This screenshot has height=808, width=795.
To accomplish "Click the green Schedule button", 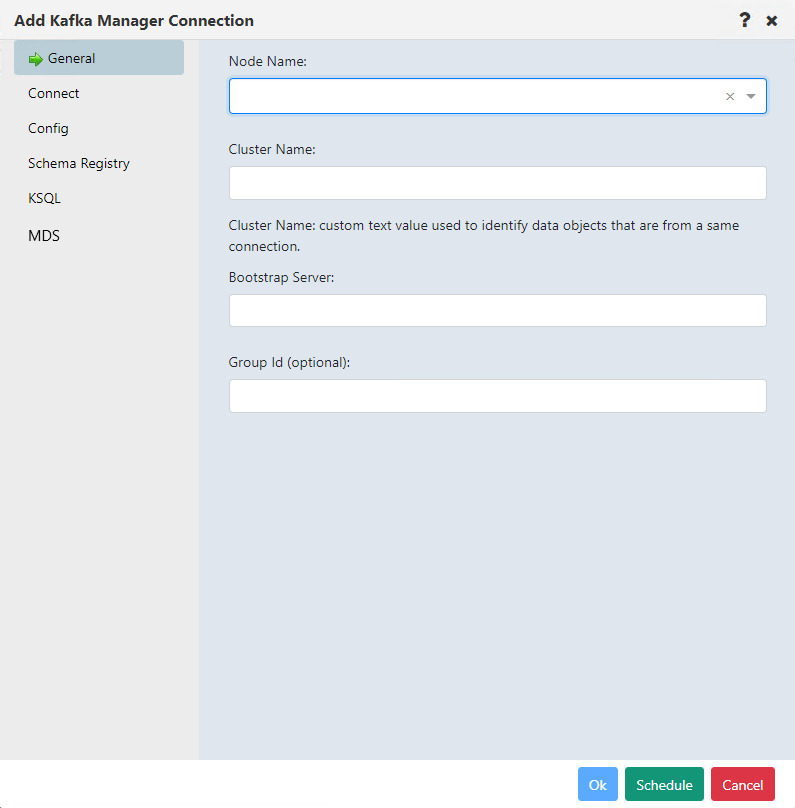I will coord(664,784).
